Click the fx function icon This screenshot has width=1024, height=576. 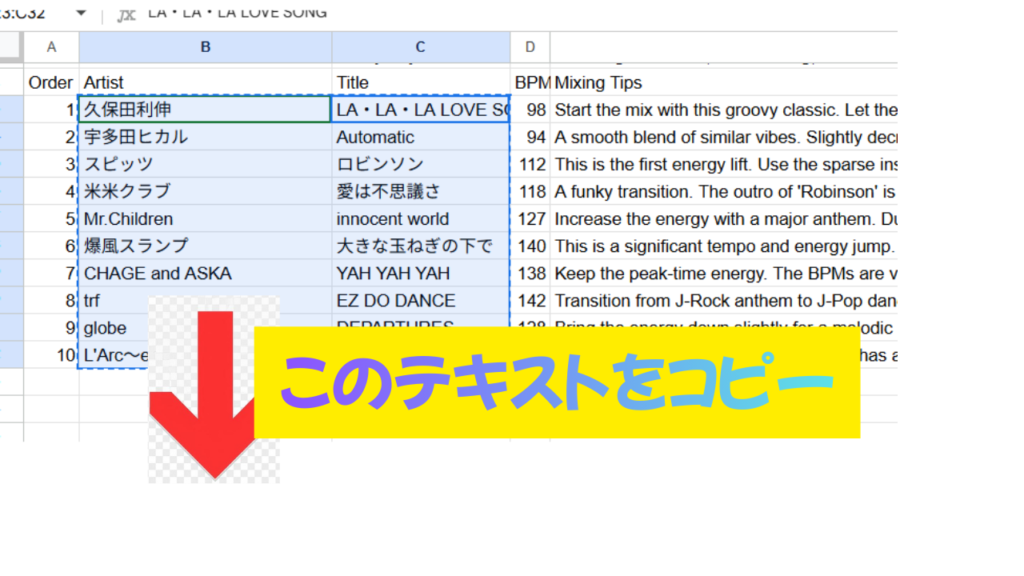125,14
